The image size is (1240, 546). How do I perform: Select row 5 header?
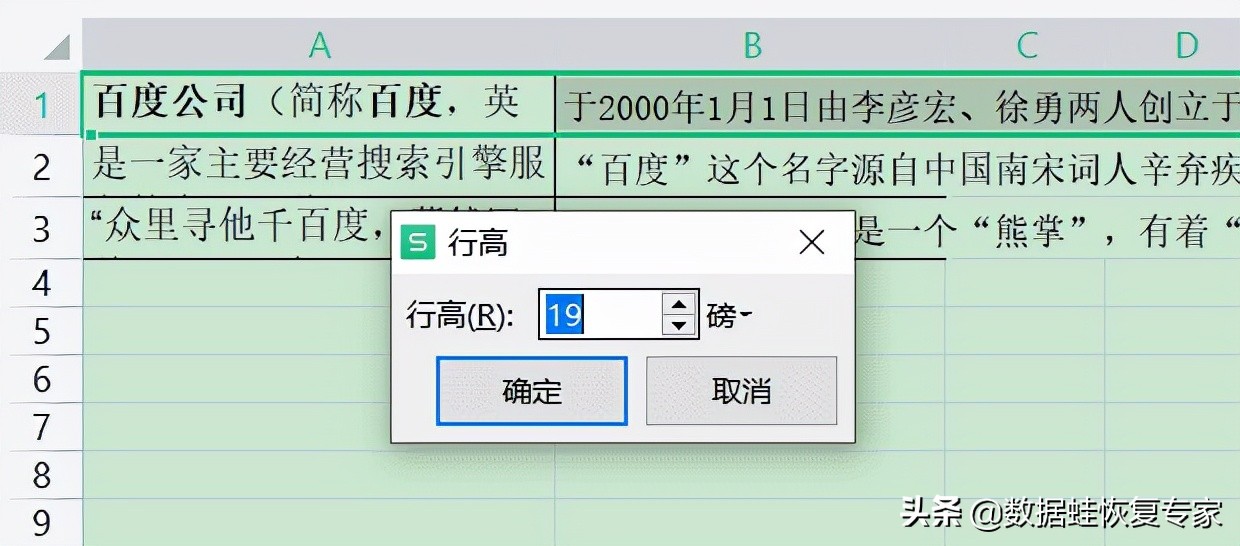[x=41, y=331]
